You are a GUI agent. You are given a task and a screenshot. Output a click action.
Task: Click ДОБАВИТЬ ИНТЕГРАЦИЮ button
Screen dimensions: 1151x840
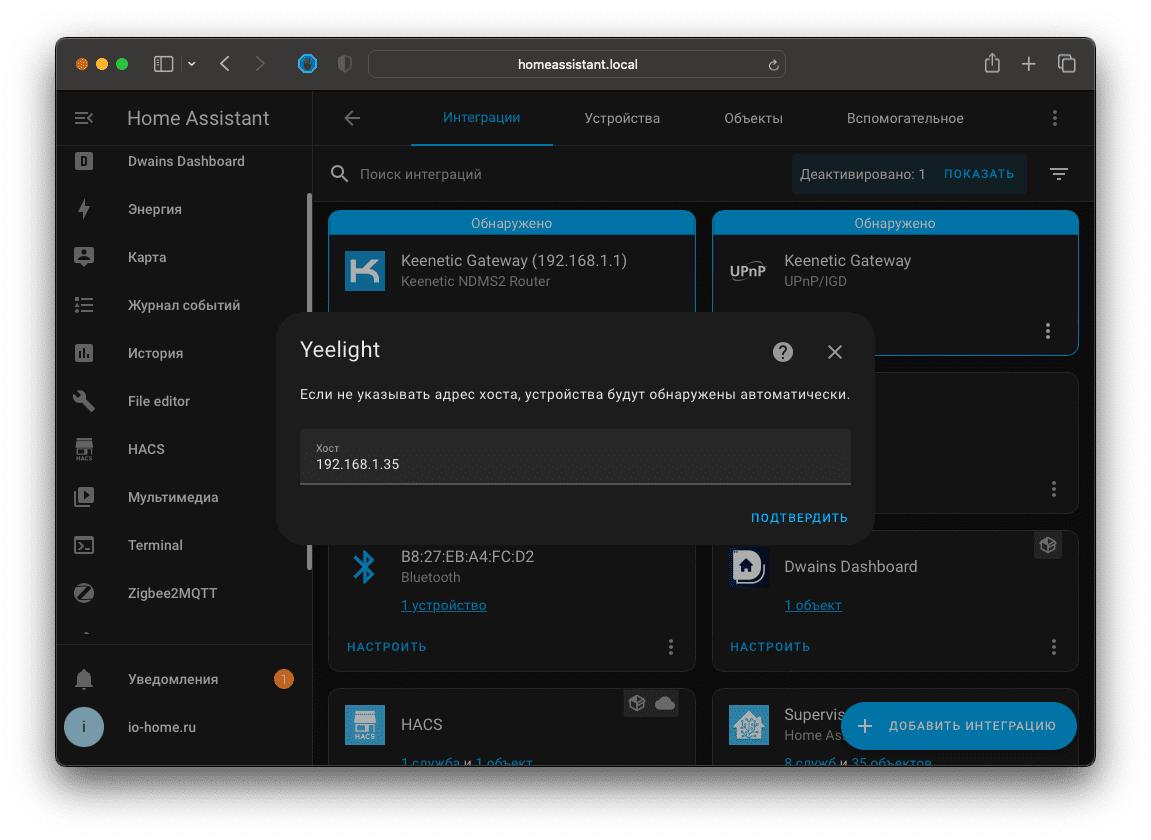[959, 726]
